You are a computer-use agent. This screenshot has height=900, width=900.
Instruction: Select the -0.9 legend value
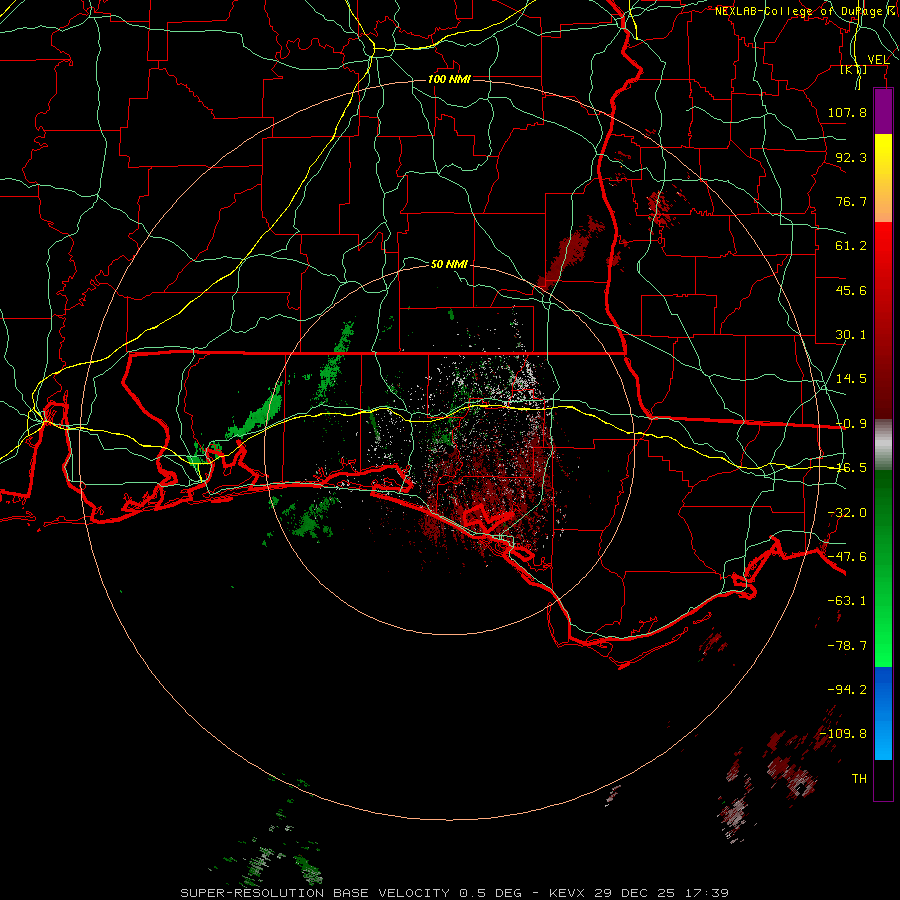coord(851,424)
